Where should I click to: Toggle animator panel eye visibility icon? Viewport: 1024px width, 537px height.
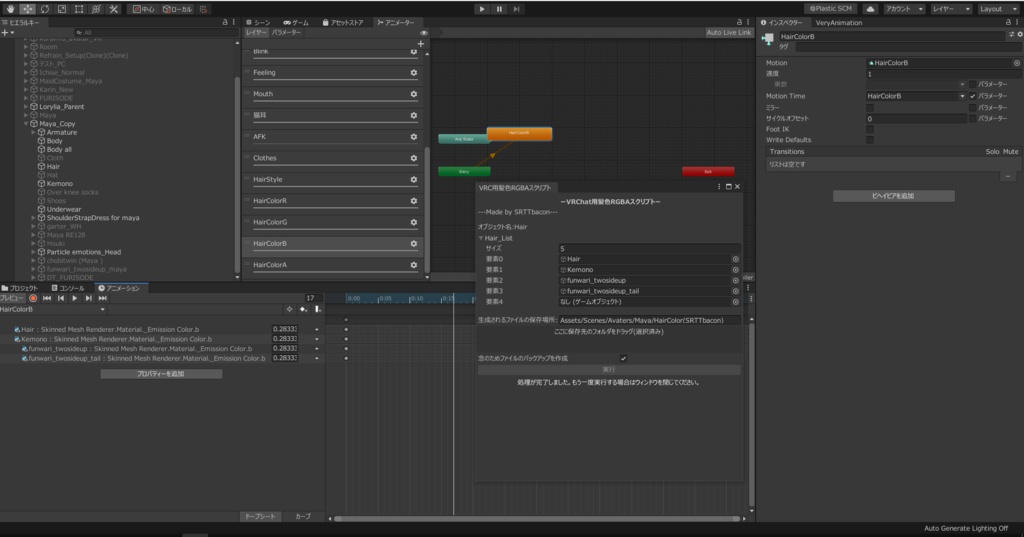(424, 33)
